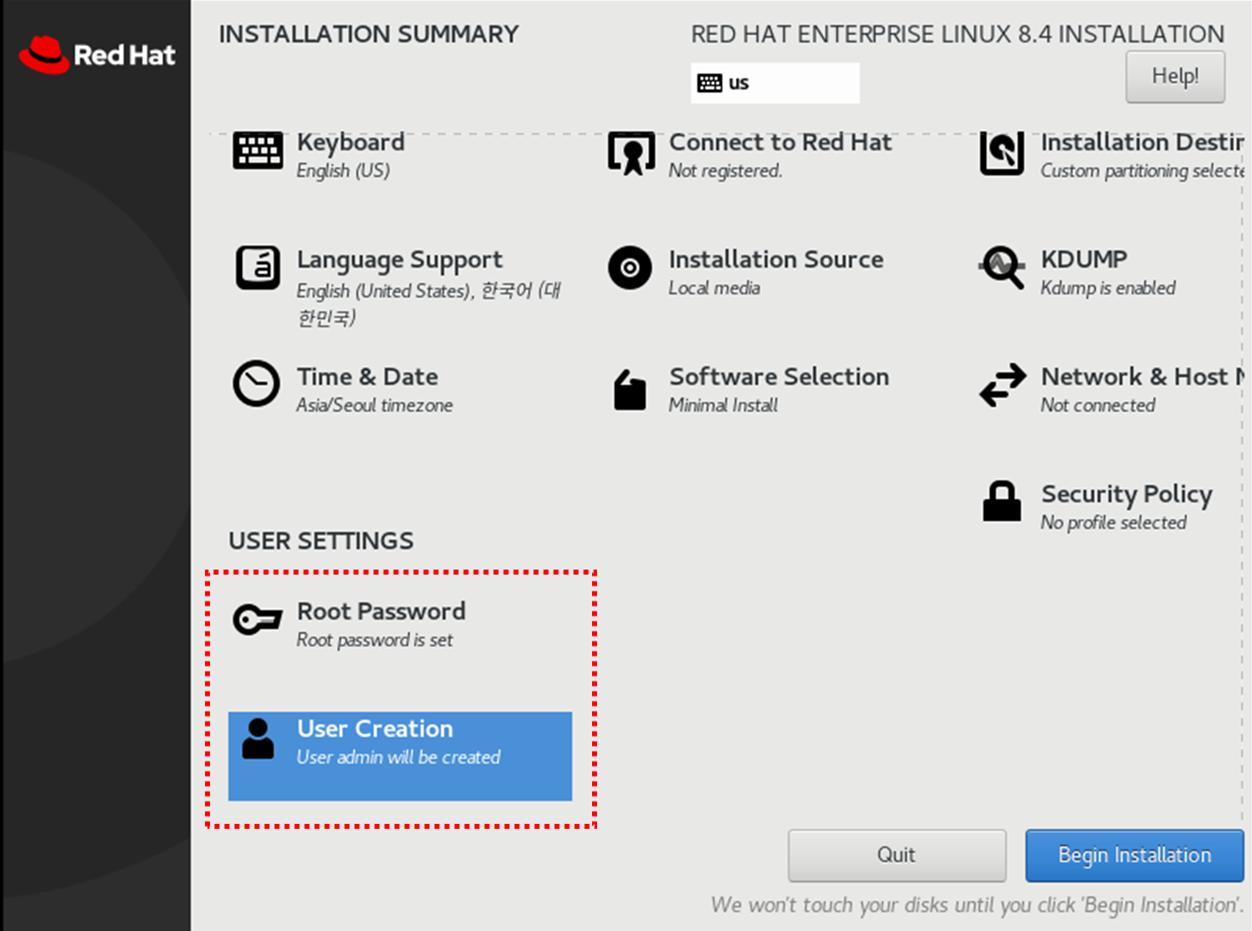The width and height of the screenshot is (1252, 931).
Task: Open the Keyboard layout settings icon
Action: tap(257, 151)
